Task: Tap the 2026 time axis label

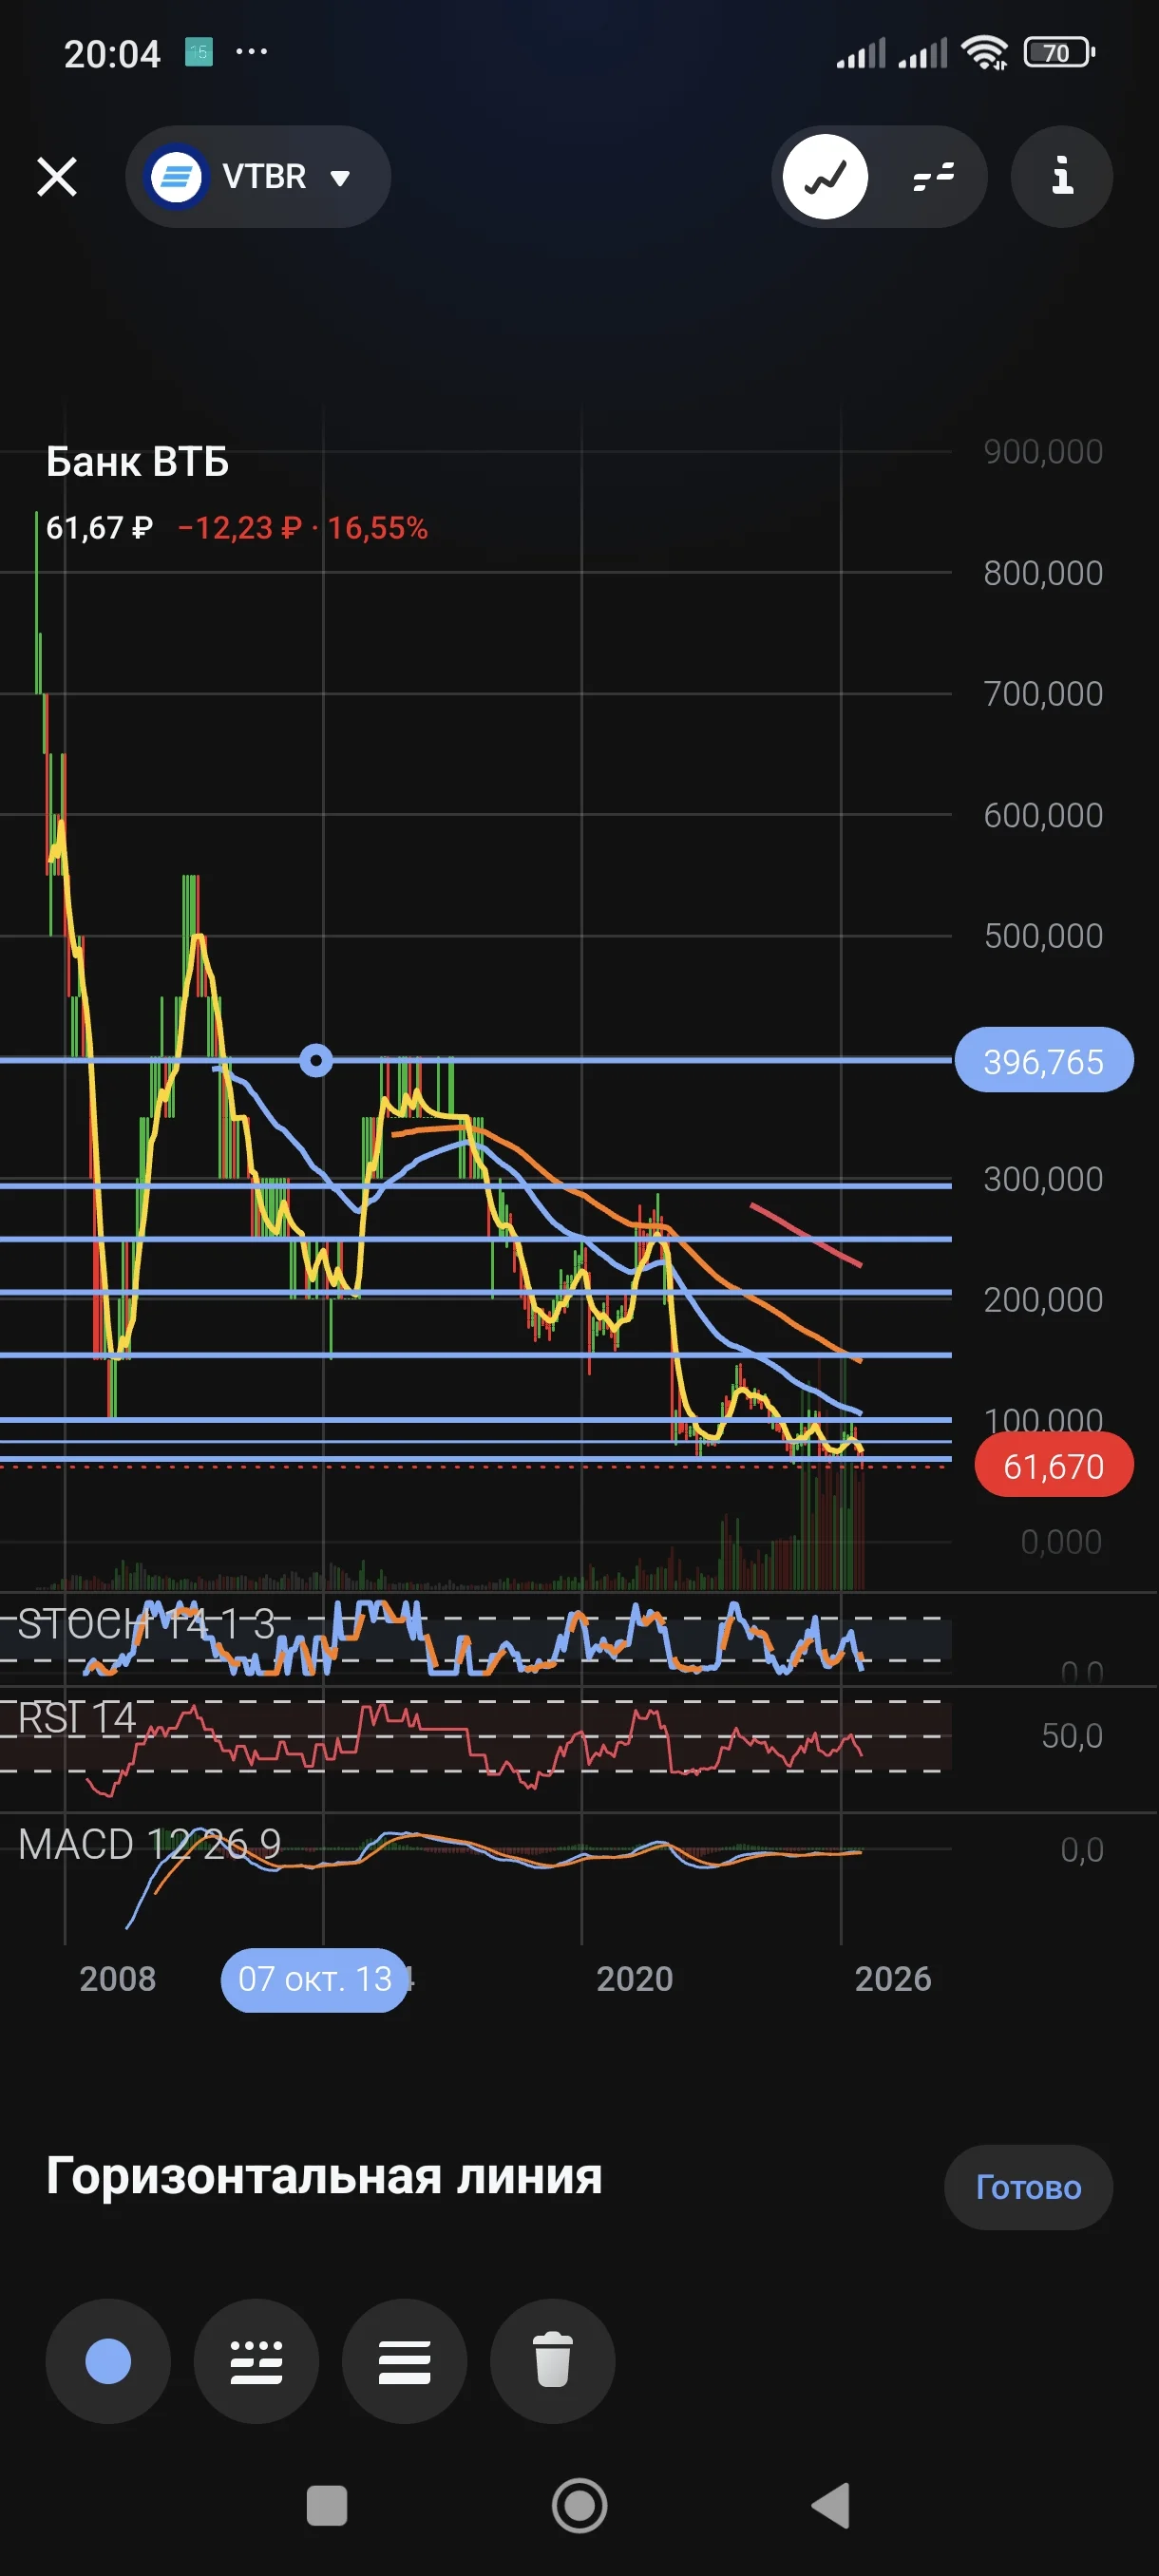Action: tap(893, 1979)
